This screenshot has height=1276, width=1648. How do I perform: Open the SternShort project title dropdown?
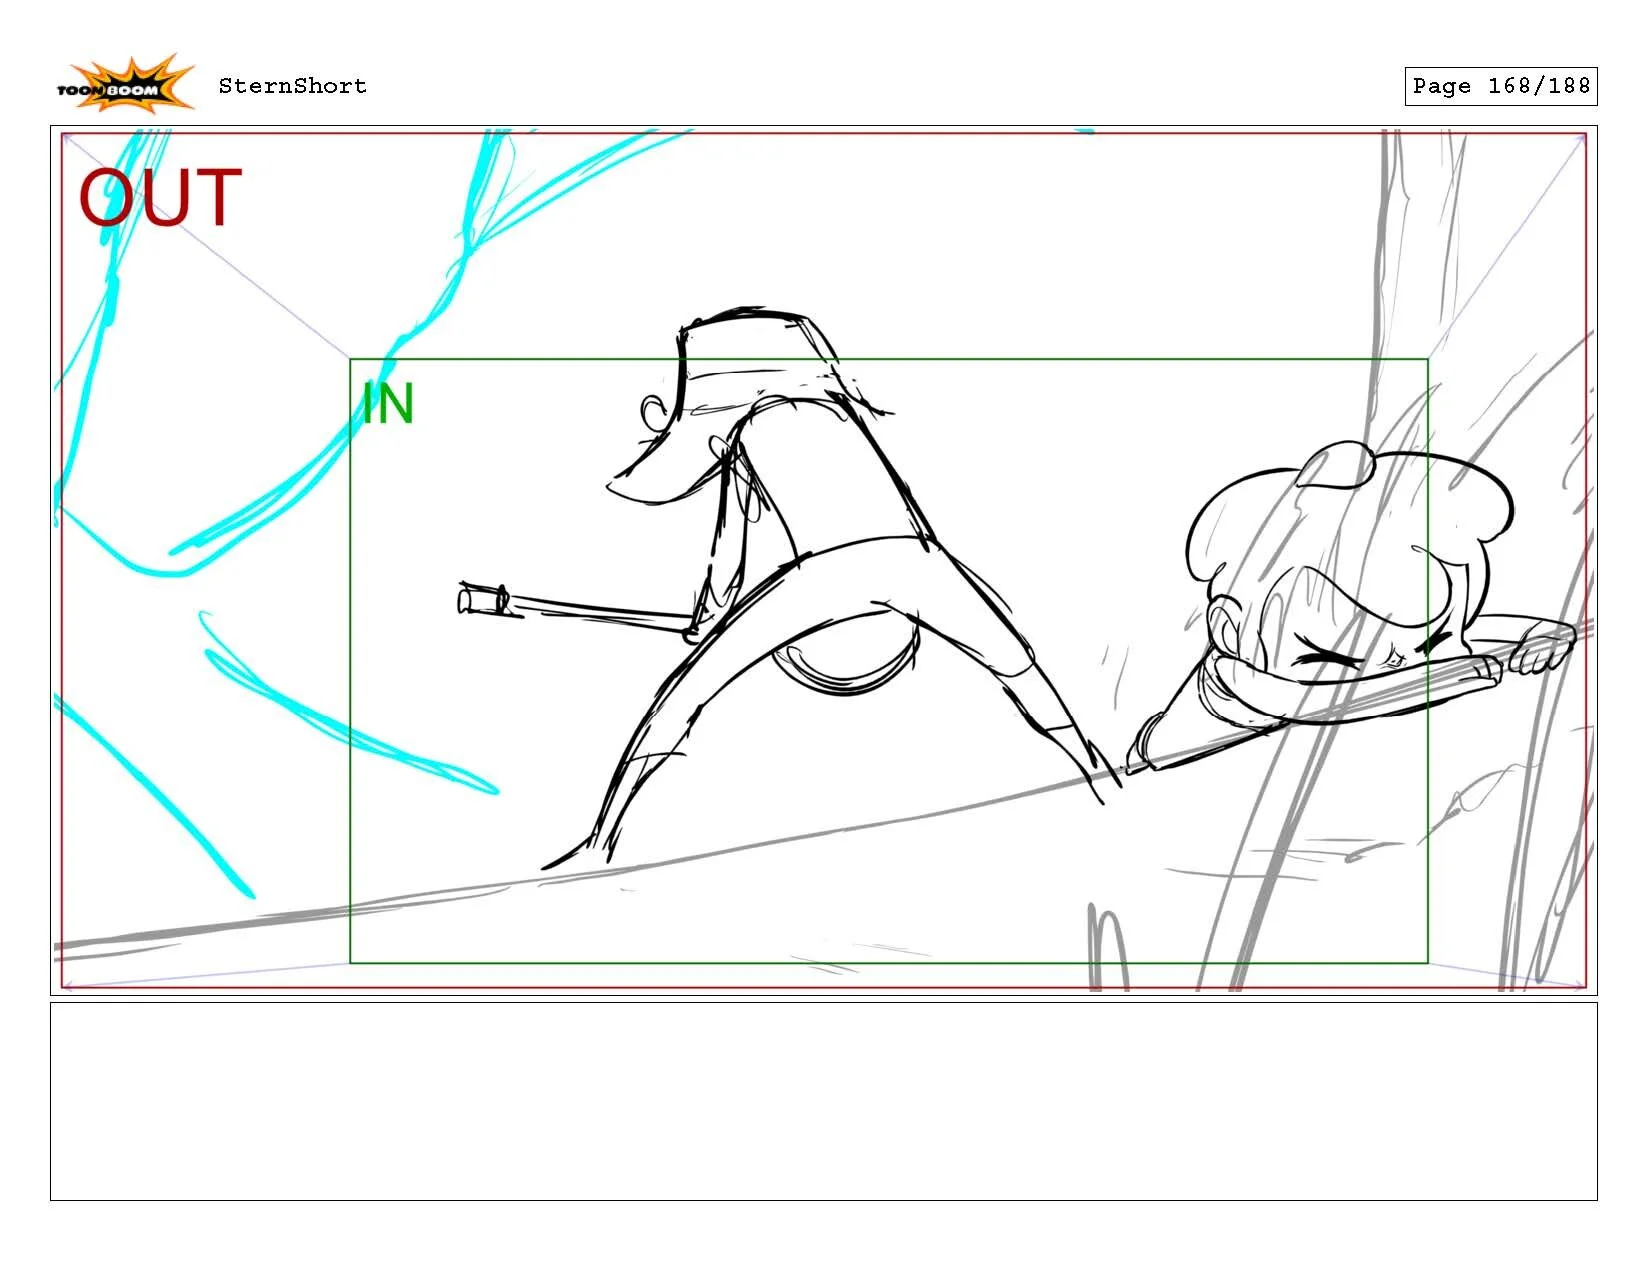[295, 86]
